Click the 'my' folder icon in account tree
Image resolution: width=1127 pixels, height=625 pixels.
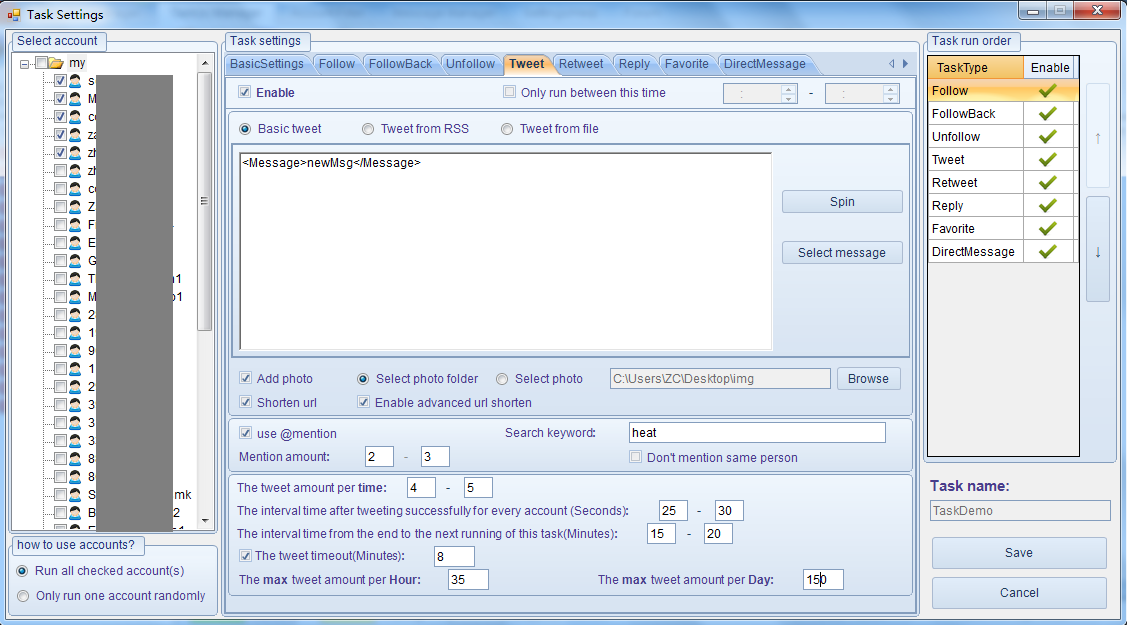tap(56, 63)
